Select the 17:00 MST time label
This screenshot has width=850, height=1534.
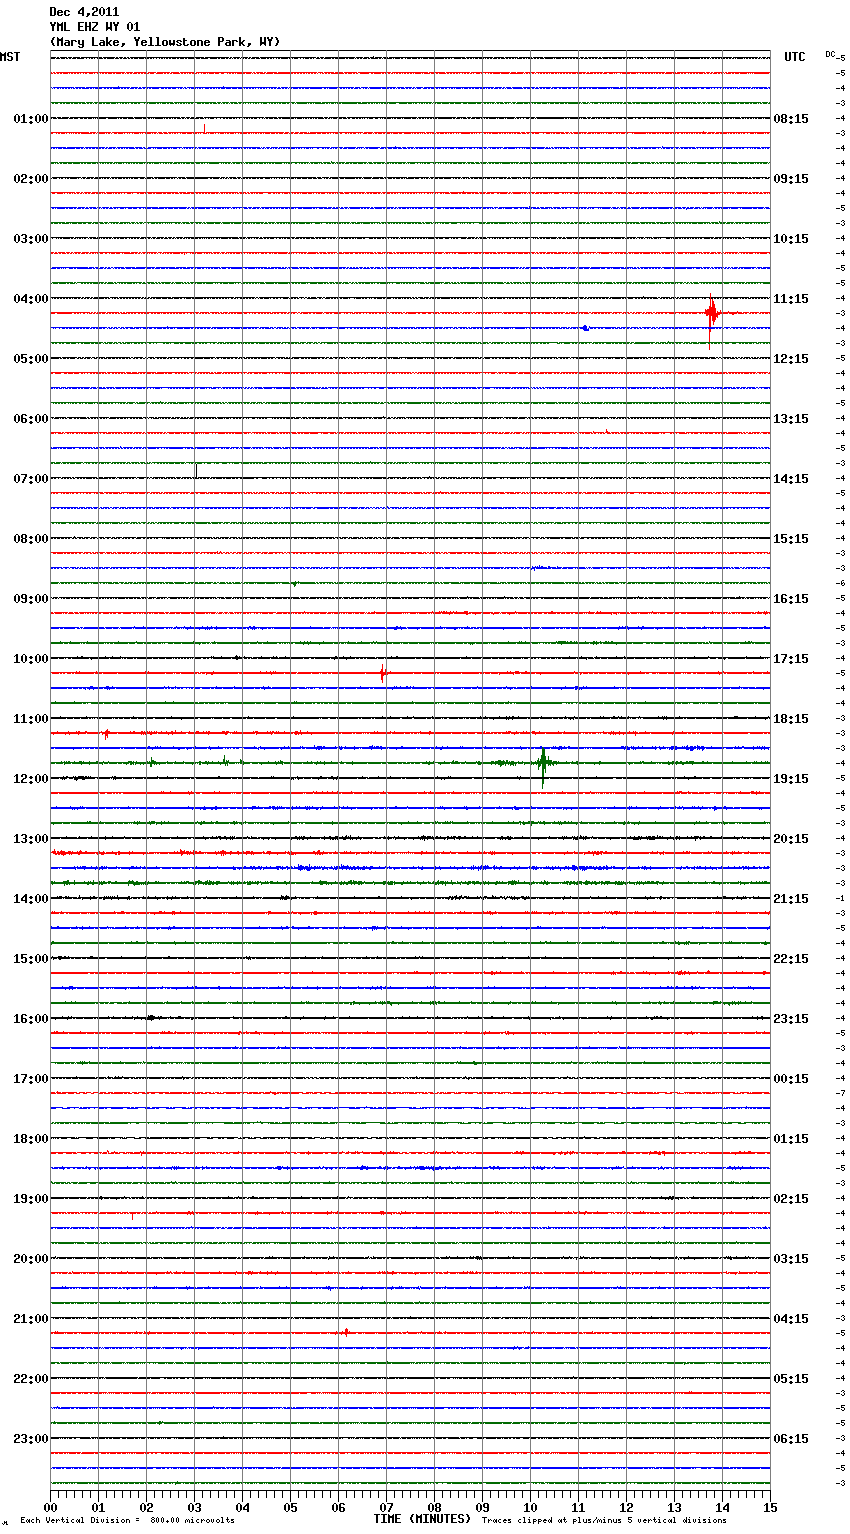tap(31, 1079)
